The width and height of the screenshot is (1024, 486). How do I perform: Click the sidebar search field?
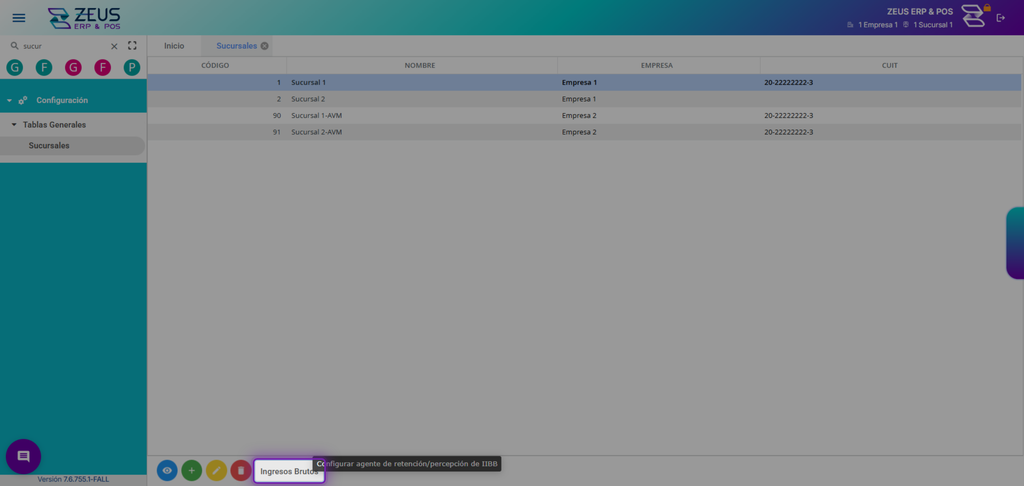pos(64,46)
